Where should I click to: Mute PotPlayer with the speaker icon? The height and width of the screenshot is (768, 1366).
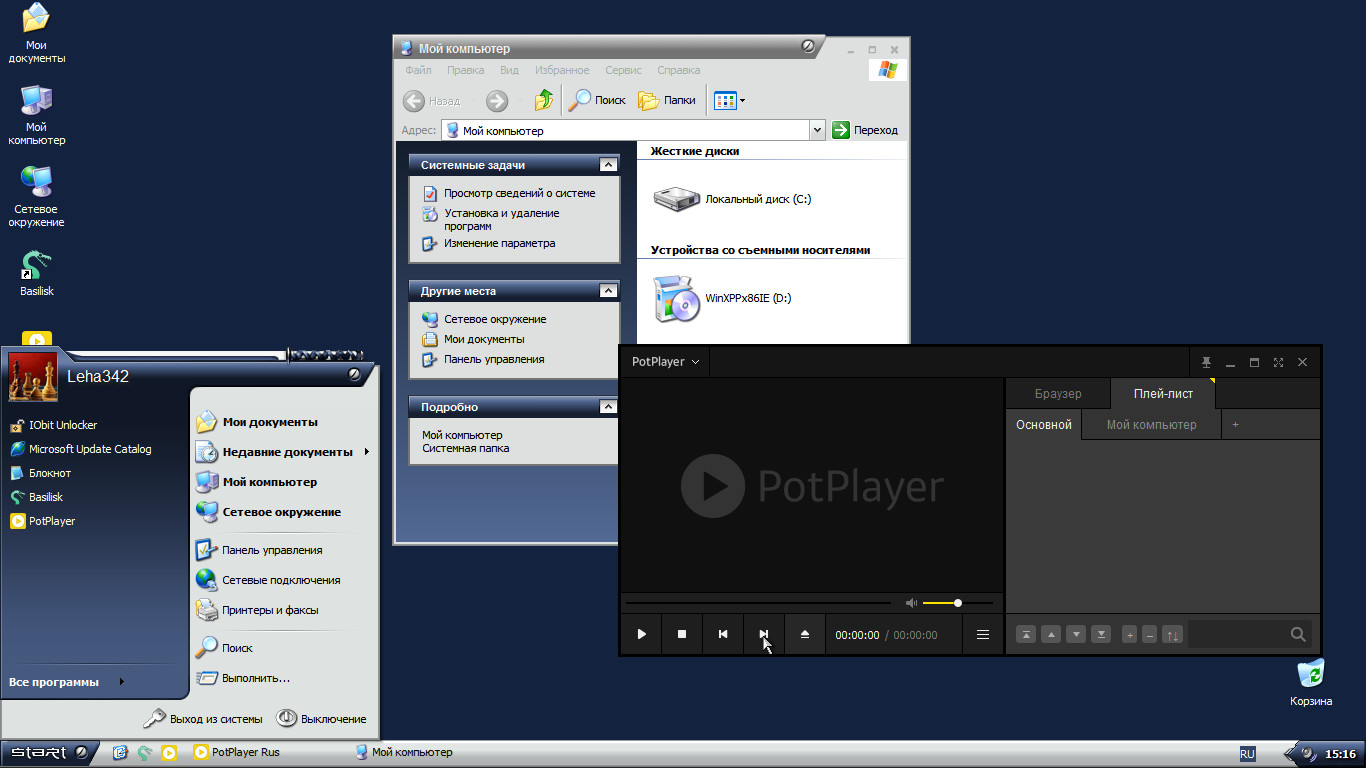tap(911, 603)
